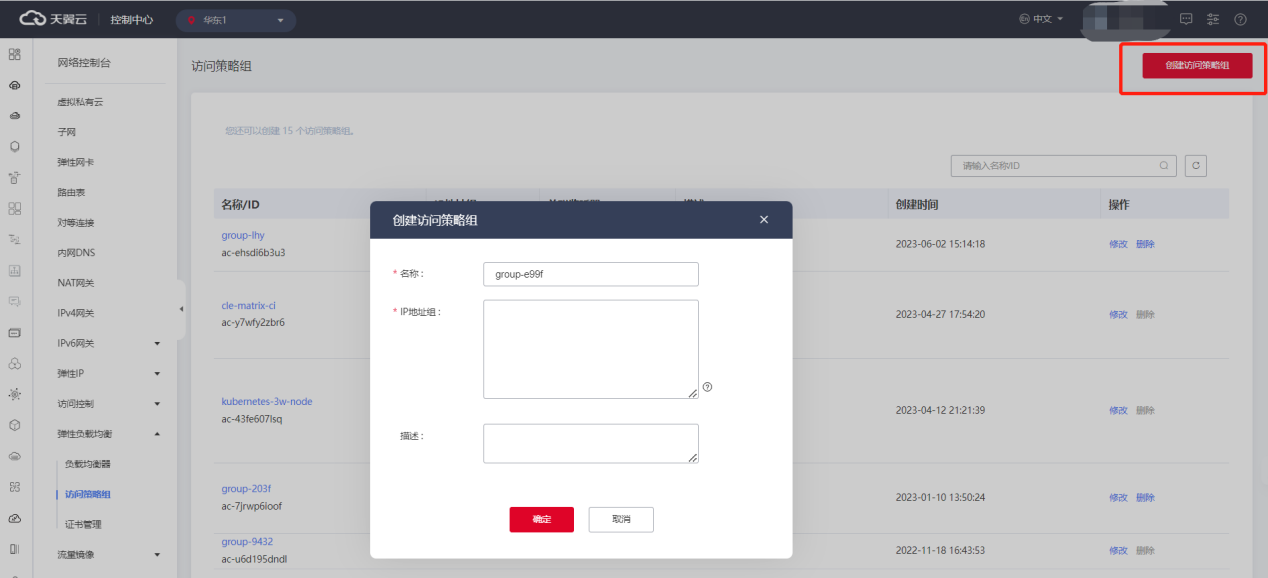
Task: Close the 创建访问策略组 dialog with X
Action: (764, 220)
